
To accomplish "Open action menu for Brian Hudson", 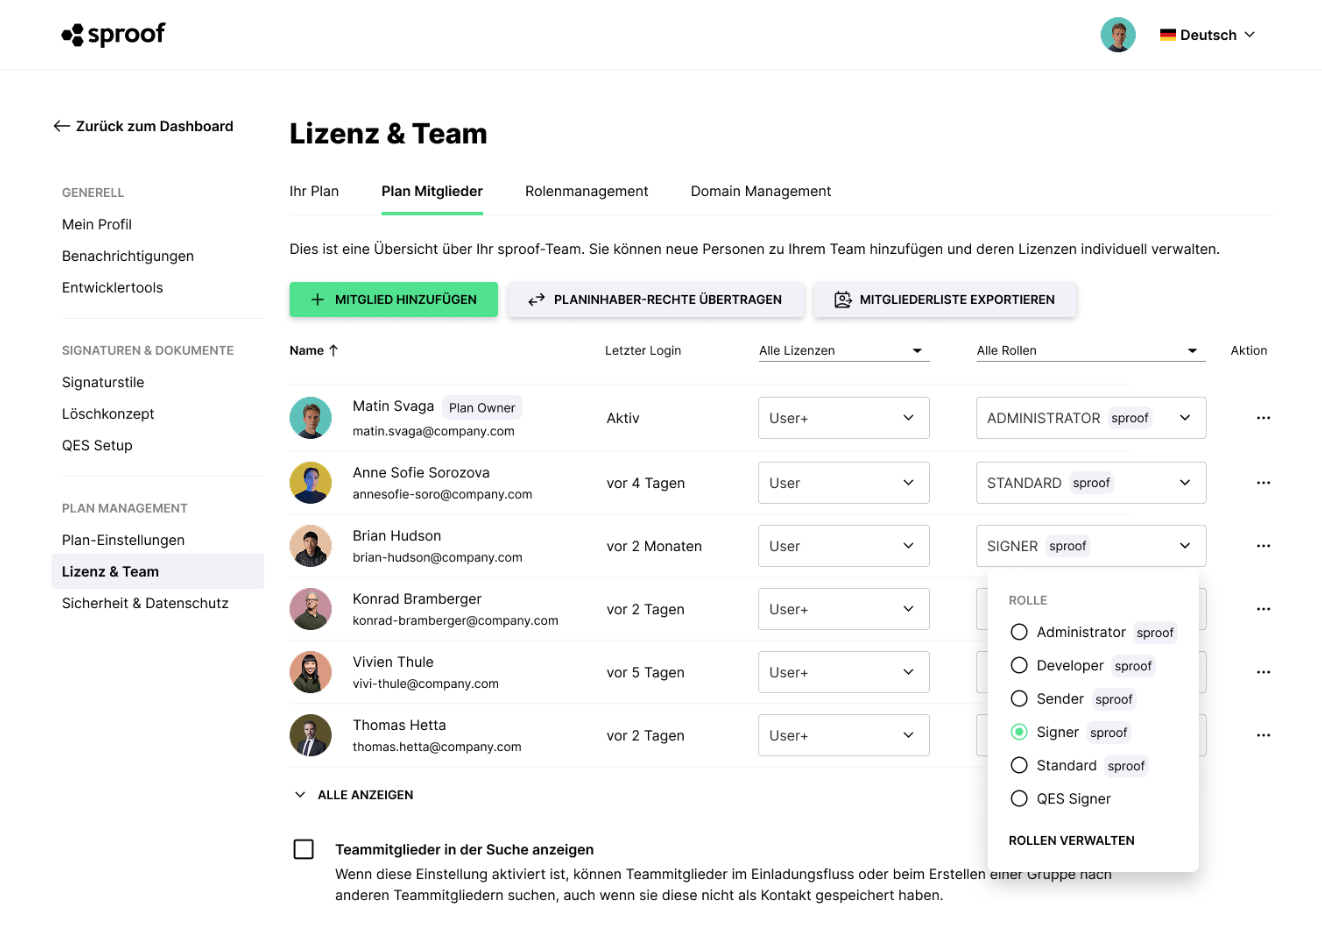I will [x=1263, y=546].
